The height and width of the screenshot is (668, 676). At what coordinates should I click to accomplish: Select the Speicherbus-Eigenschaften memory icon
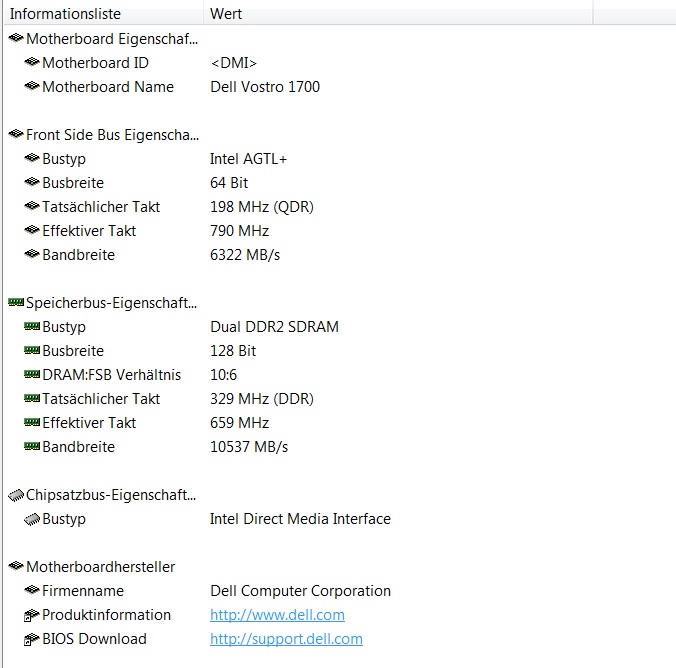pyautogui.click(x=16, y=303)
